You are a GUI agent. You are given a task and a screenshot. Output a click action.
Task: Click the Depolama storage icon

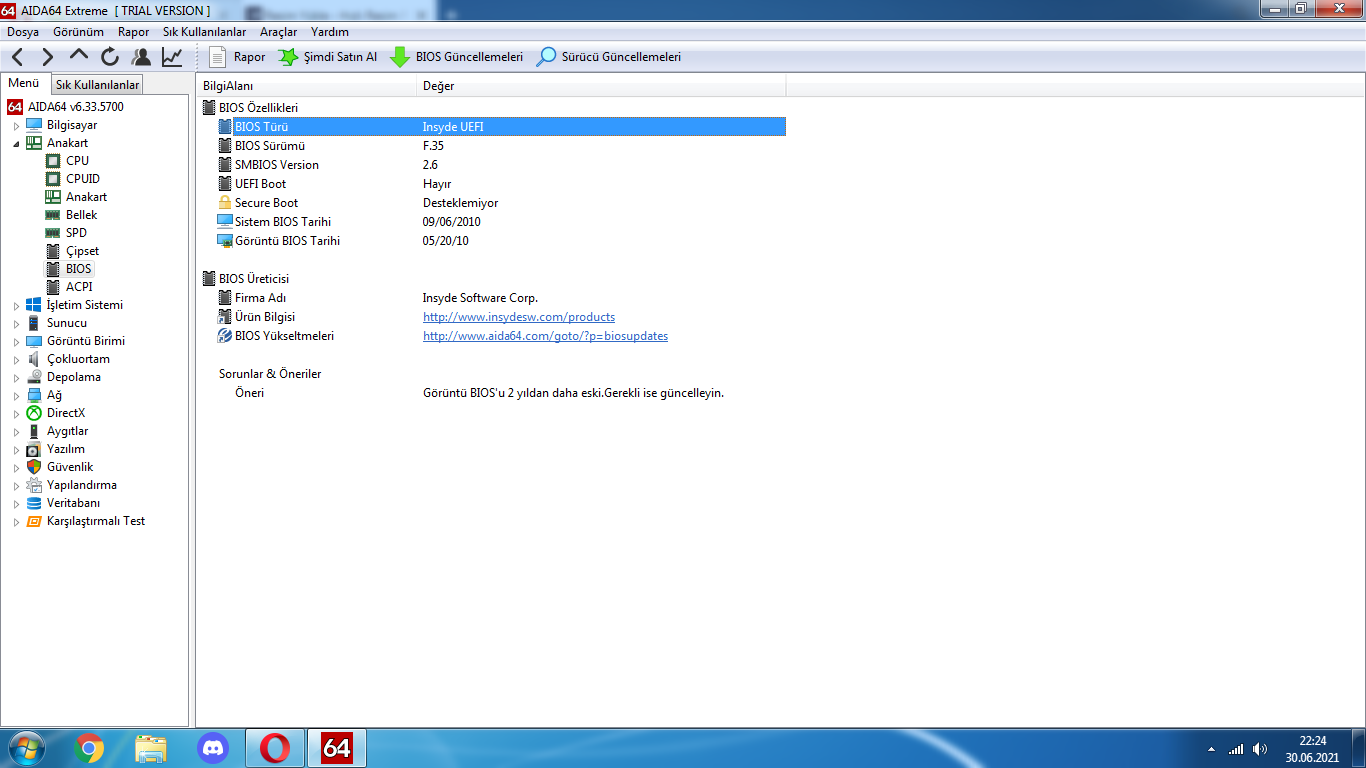pos(34,377)
